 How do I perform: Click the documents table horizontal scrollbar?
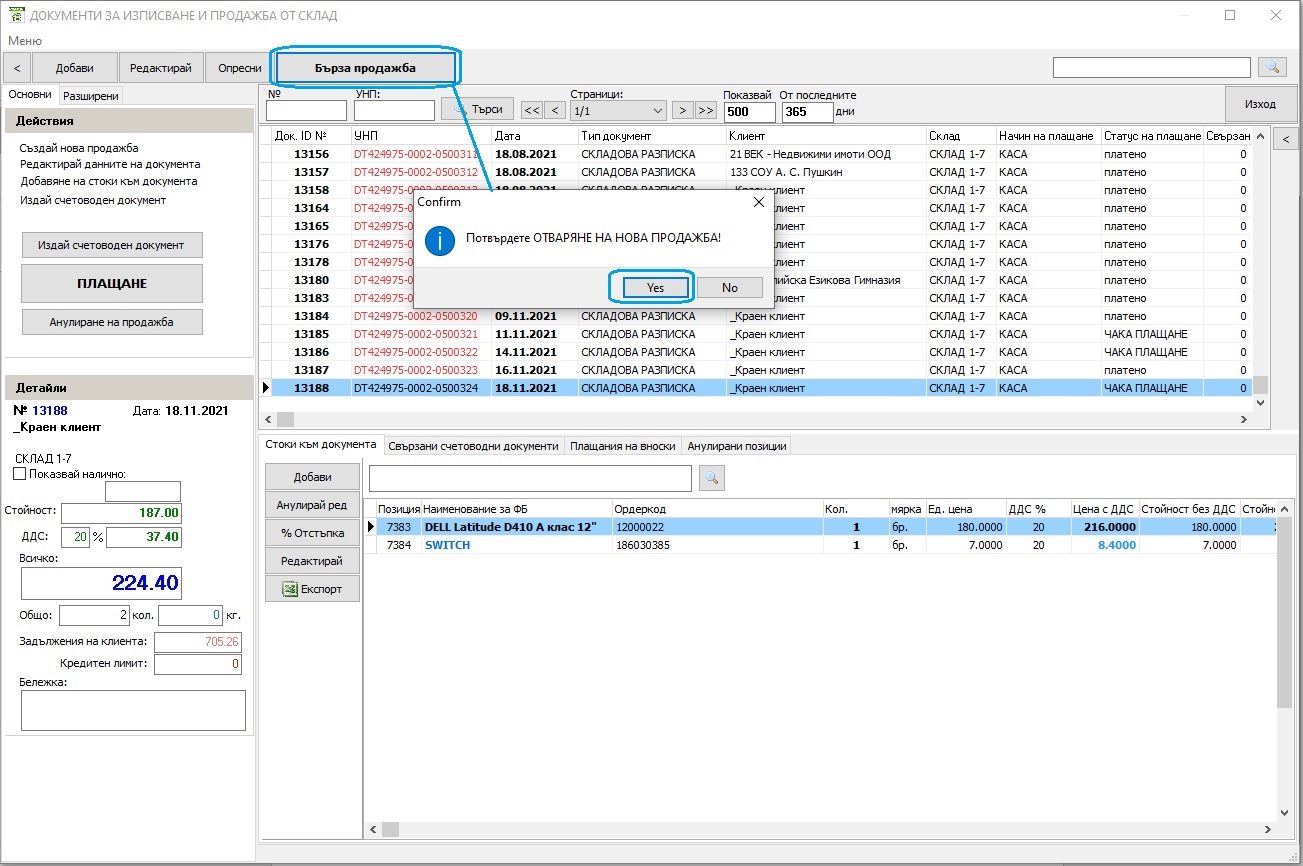(756, 419)
